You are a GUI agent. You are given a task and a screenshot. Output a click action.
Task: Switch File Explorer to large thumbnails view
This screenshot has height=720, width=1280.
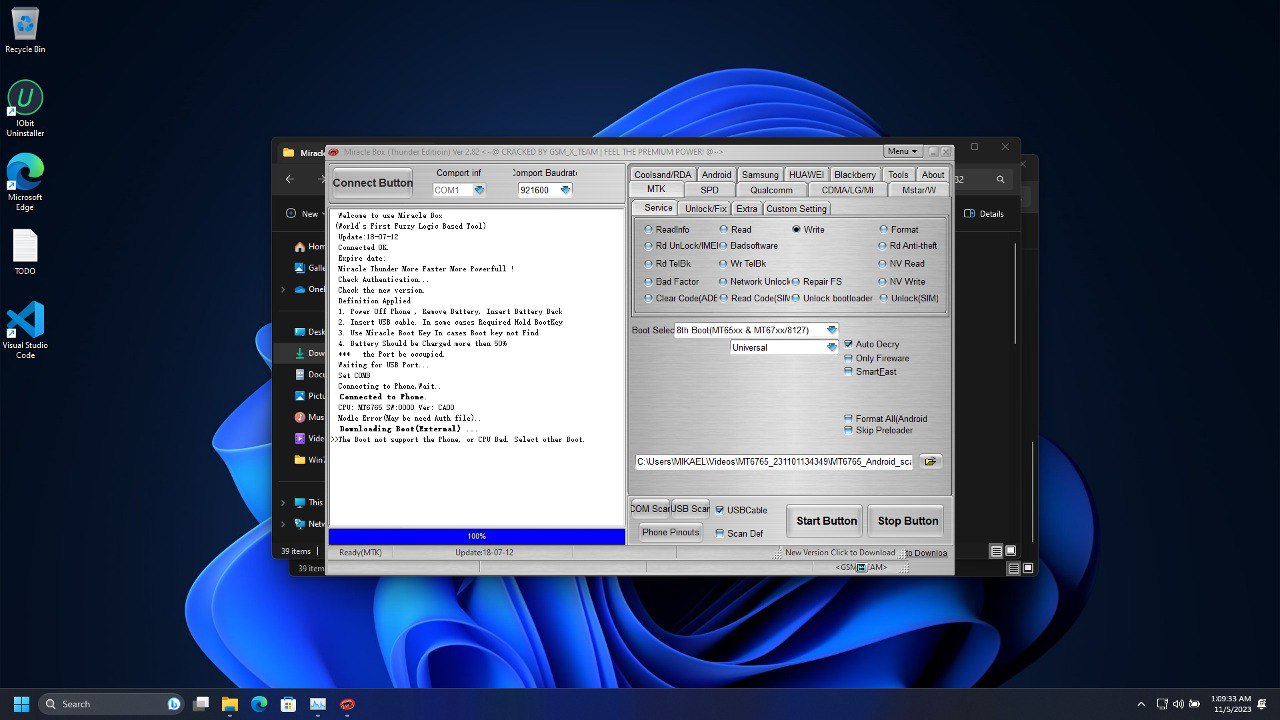pos(1010,551)
